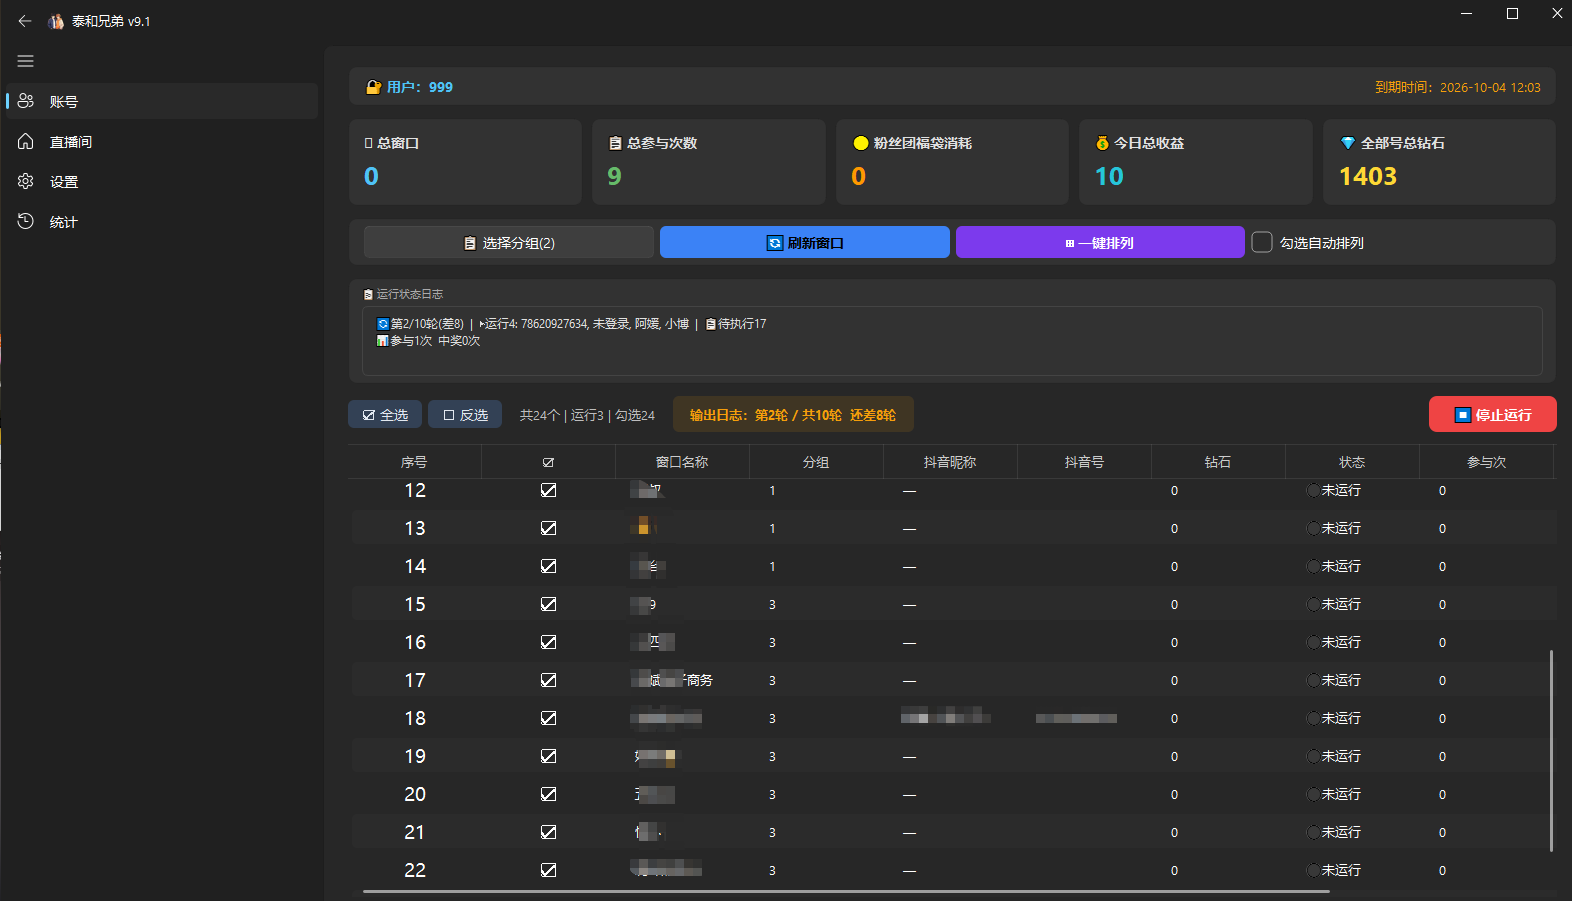Click the 统计 history icon in sidebar

pos(26,221)
